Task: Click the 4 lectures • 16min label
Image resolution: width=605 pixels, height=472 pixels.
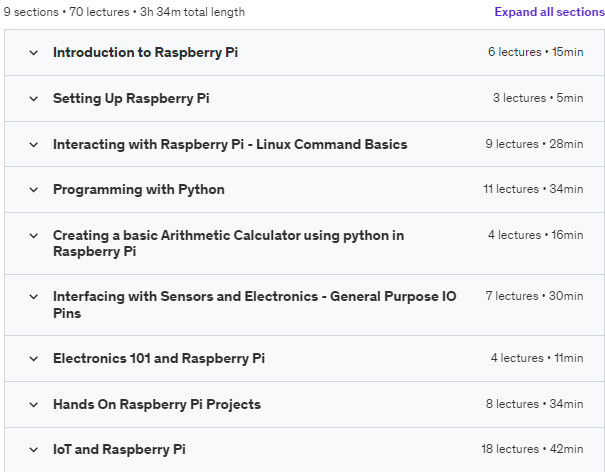Action: pos(536,235)
